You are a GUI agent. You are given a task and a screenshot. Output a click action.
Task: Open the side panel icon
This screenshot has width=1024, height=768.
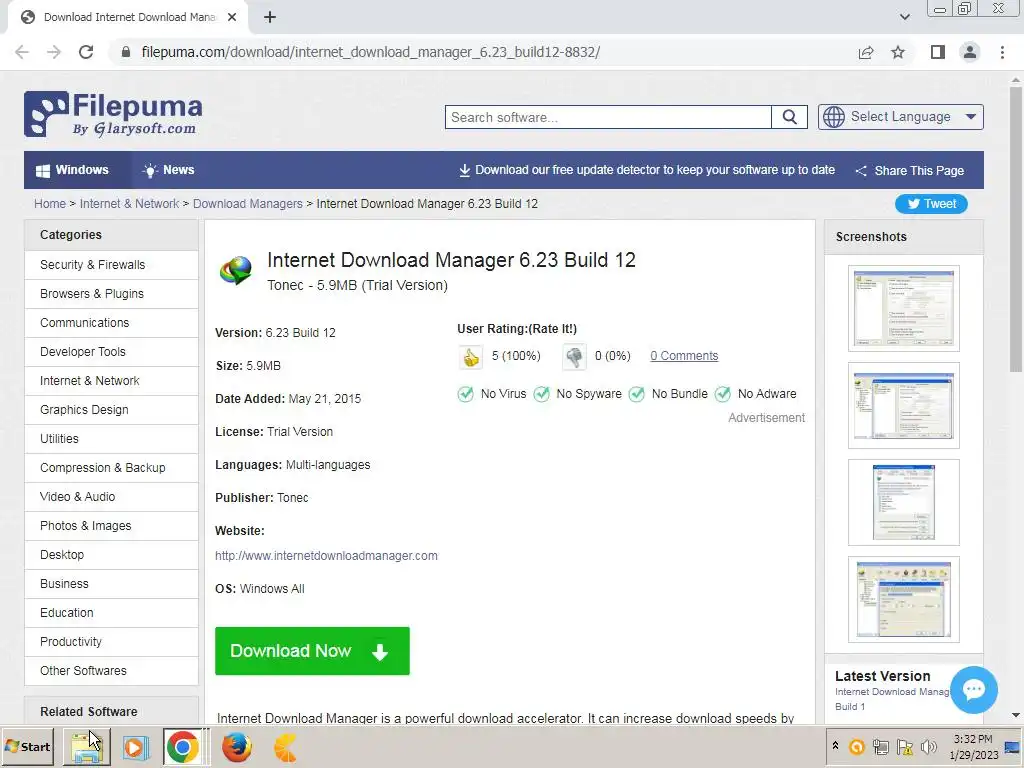coord(938,52)
